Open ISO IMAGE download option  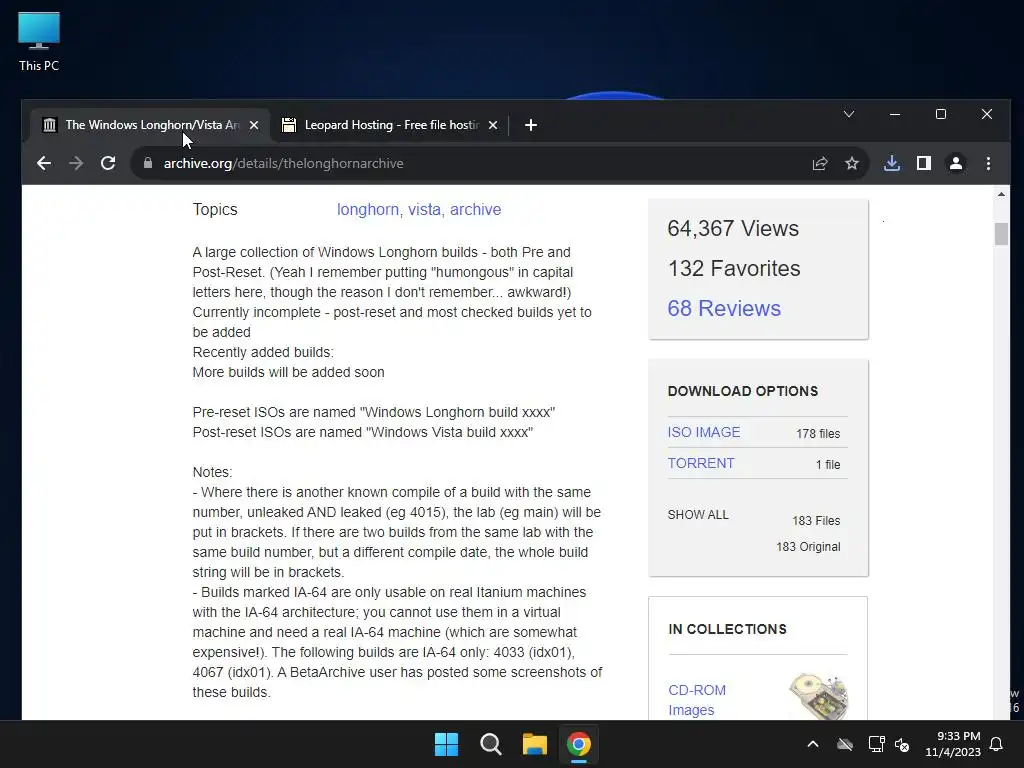pos(703,432)
